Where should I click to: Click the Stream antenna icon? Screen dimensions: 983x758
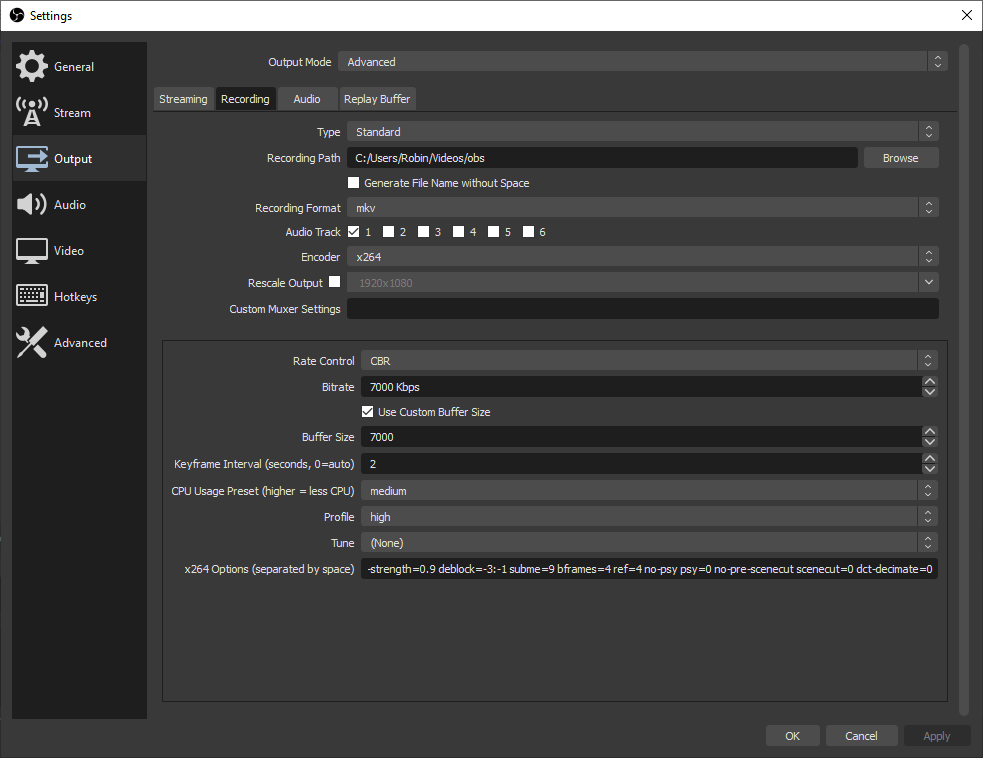[31, 112]
